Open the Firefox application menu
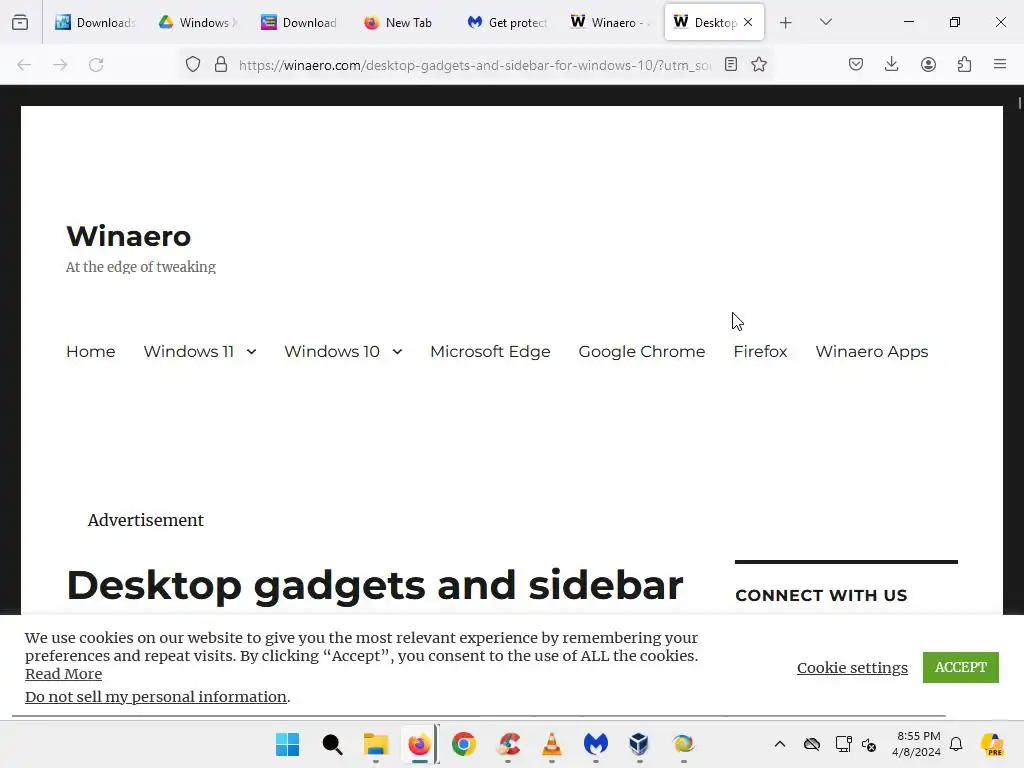This screenshot has width=1024, height=768. click(1000, 64)
